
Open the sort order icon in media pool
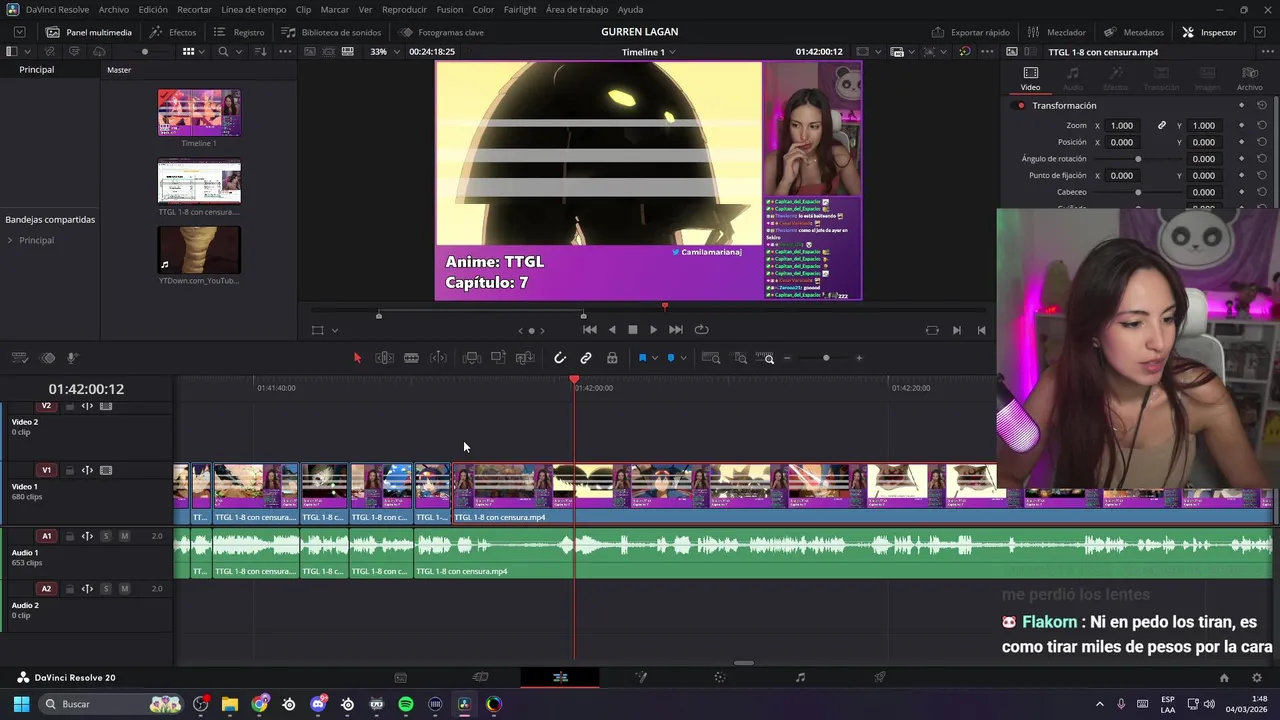261,51
